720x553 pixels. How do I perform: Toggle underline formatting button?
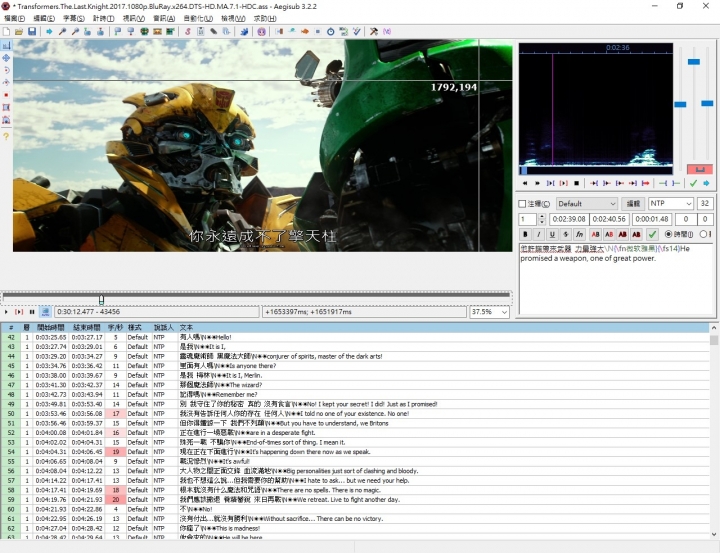552,234
